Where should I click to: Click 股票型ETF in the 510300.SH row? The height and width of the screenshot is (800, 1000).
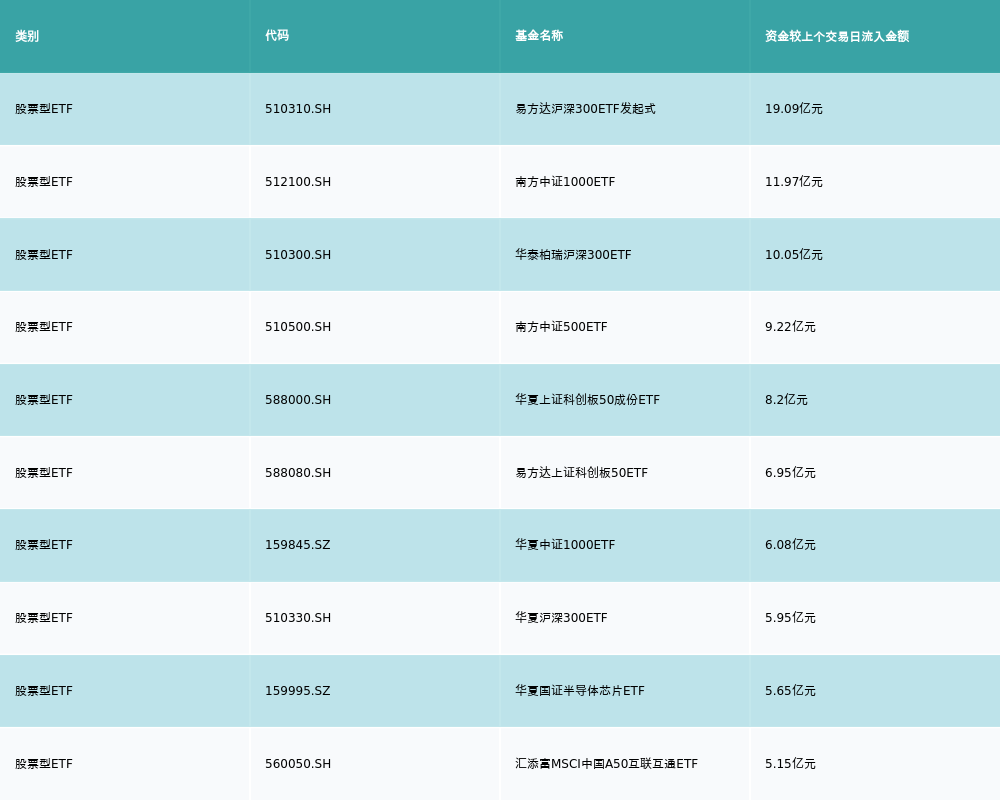coord(44,255)
